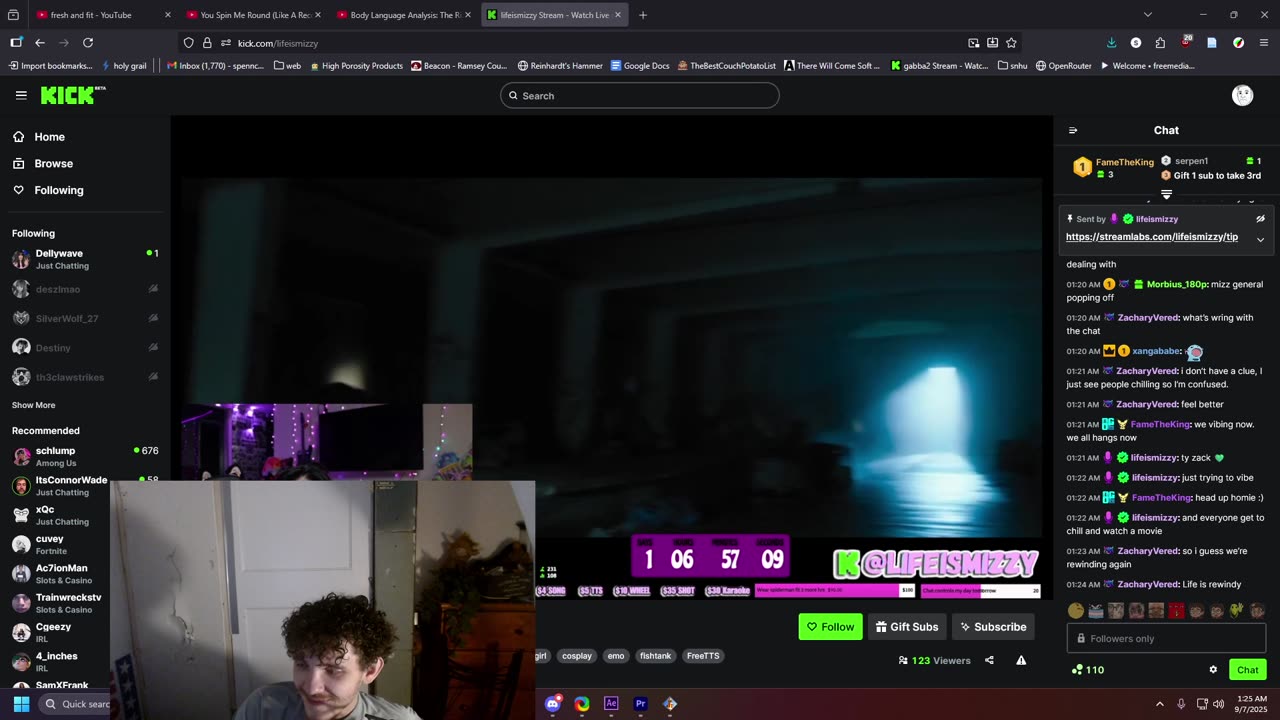
Task: Collapse the chat panel
Action: [x=1073, y=130]
